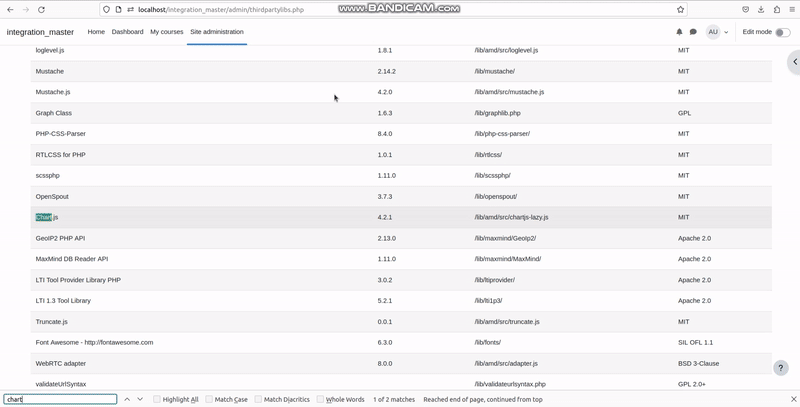This screenshot has width=800, height=407.
Task: Click the find bar search field
Action: 61,399
